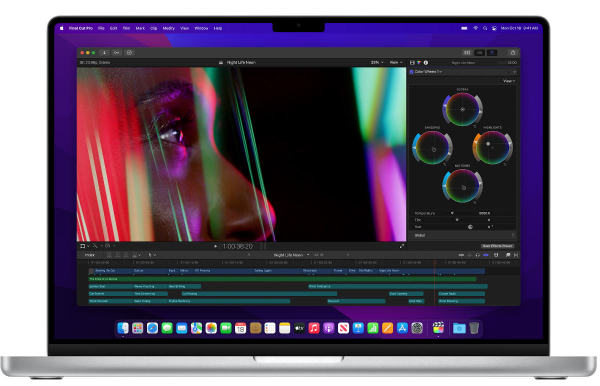Click the Save Effects Preset button
600x386 pixels.
[497, 246]
